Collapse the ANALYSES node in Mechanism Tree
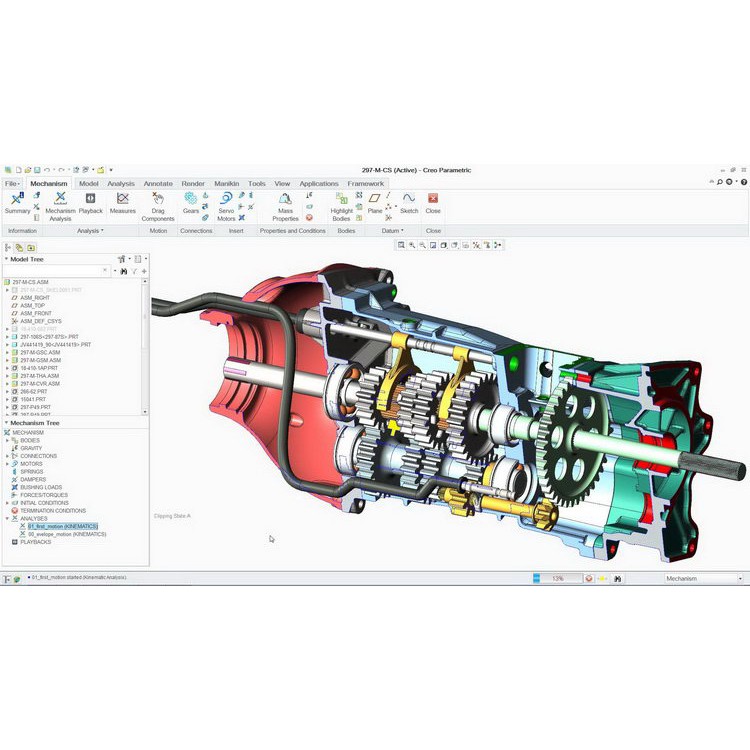 tap(7, 518)
